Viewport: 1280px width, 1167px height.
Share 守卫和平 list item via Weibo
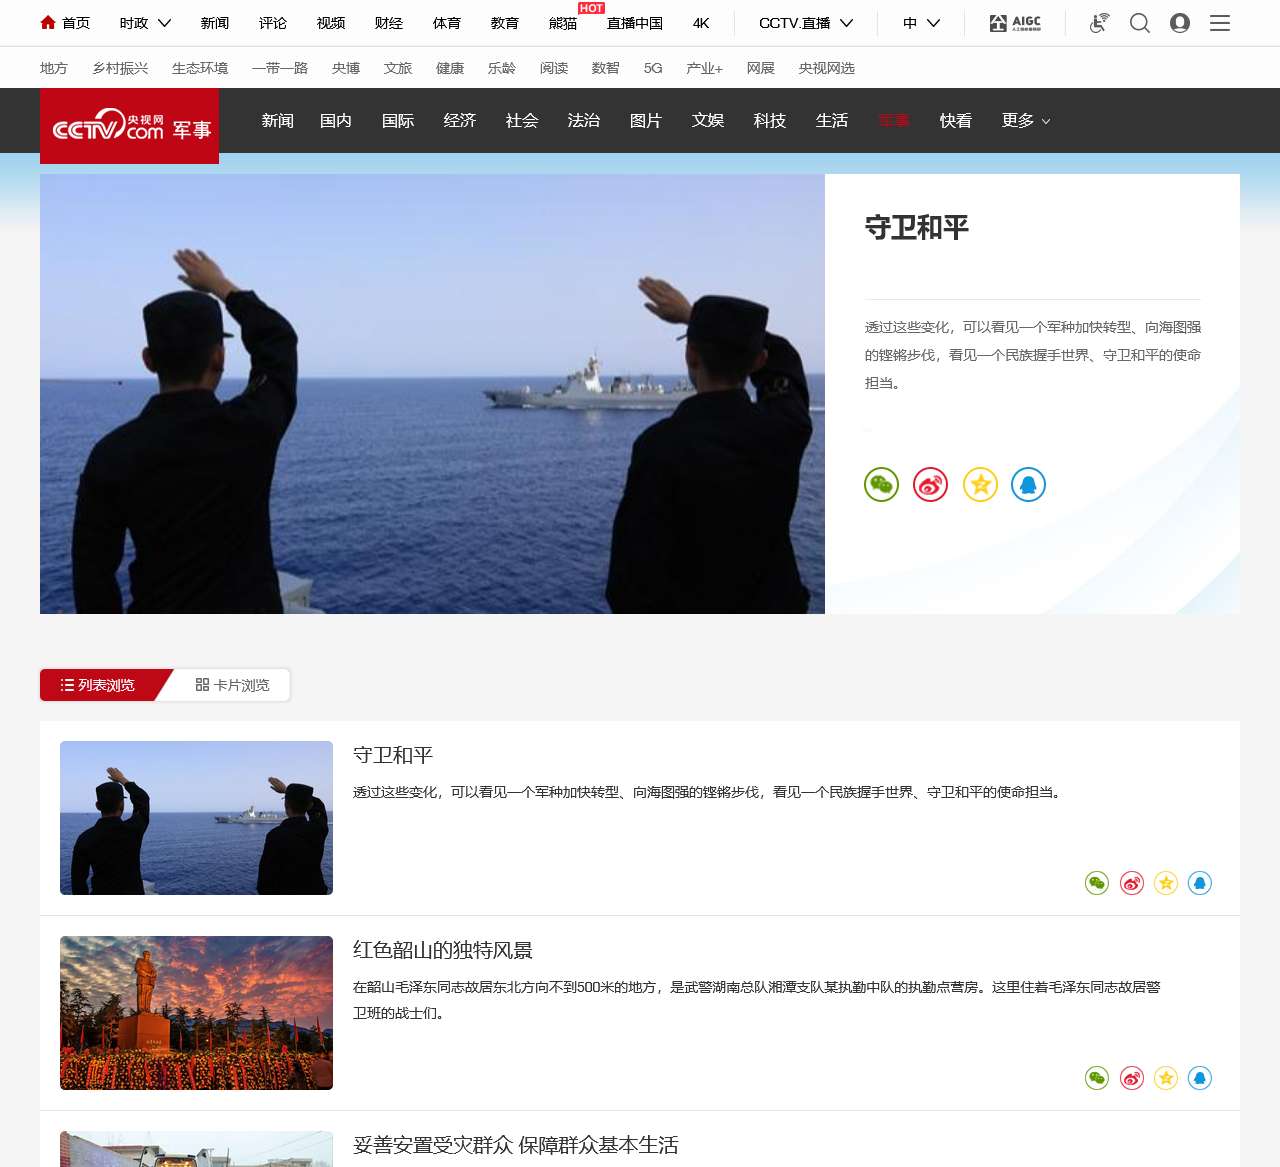(1131, 883)
